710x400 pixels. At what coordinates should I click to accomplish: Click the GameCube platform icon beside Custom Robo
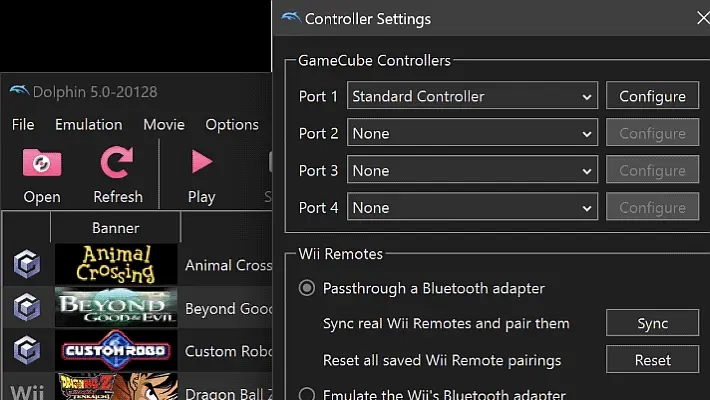pyautogui.click(x=27, y=350)
